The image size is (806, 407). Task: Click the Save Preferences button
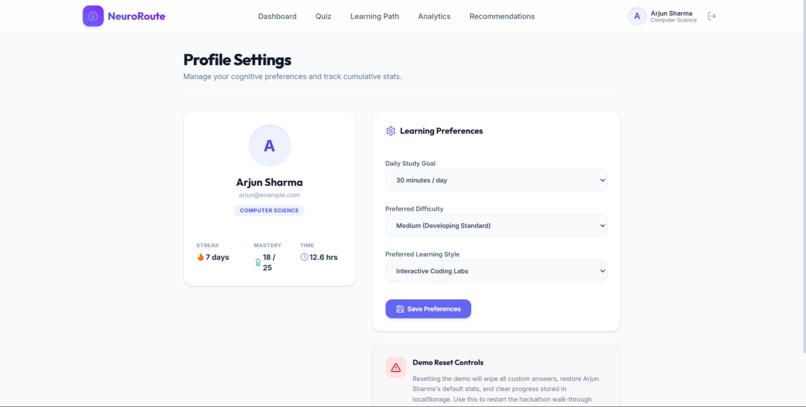coord(428,309)
